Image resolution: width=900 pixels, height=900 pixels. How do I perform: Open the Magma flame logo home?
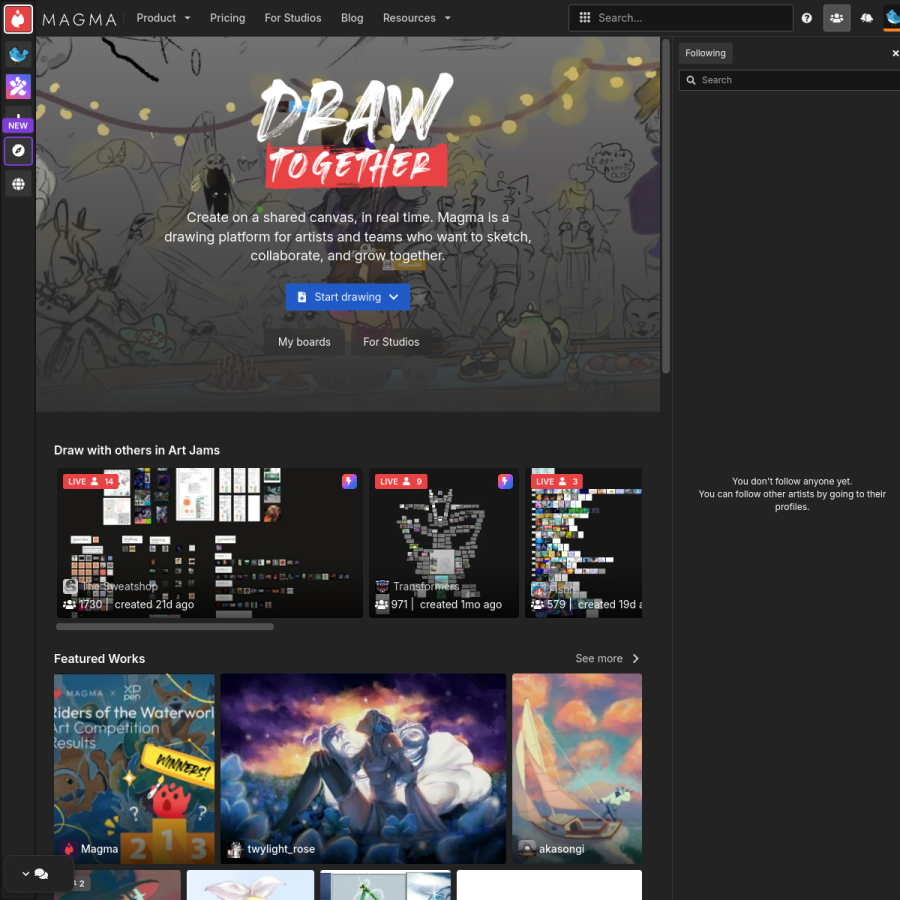pyautogui.click(x=18, y=19)
